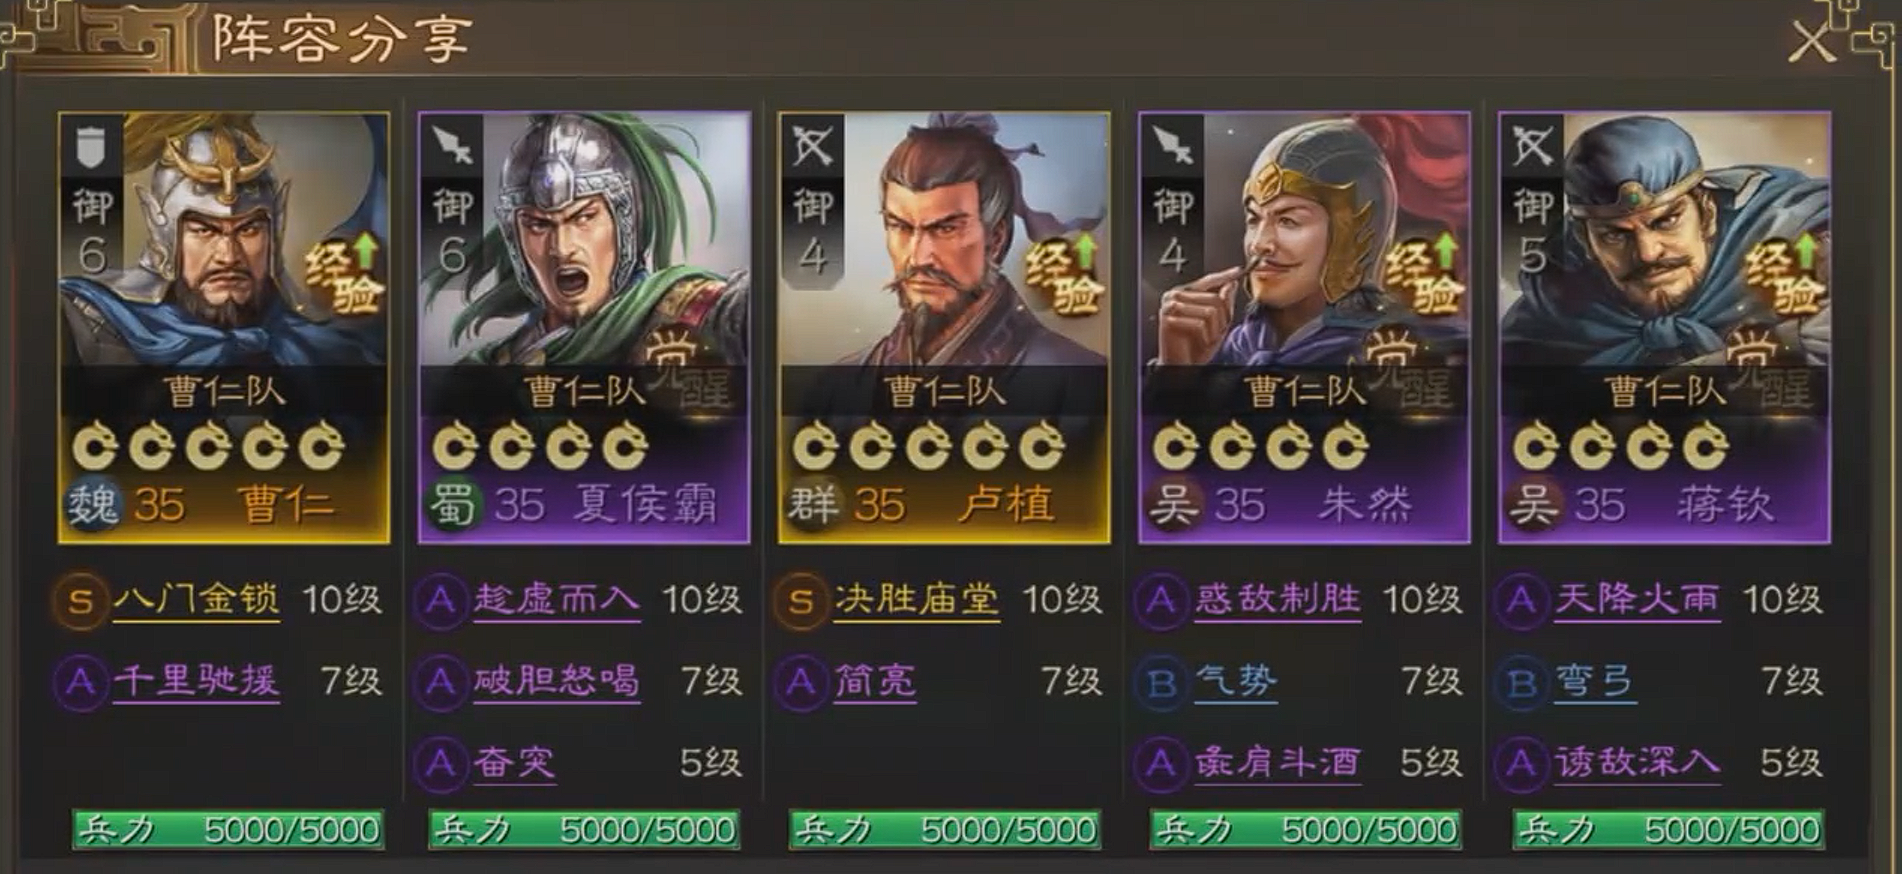Click the B rank badge beside 气势
Image resolution: width=1902 pixels, height=874 pixels.
(x=1161, y=683)
